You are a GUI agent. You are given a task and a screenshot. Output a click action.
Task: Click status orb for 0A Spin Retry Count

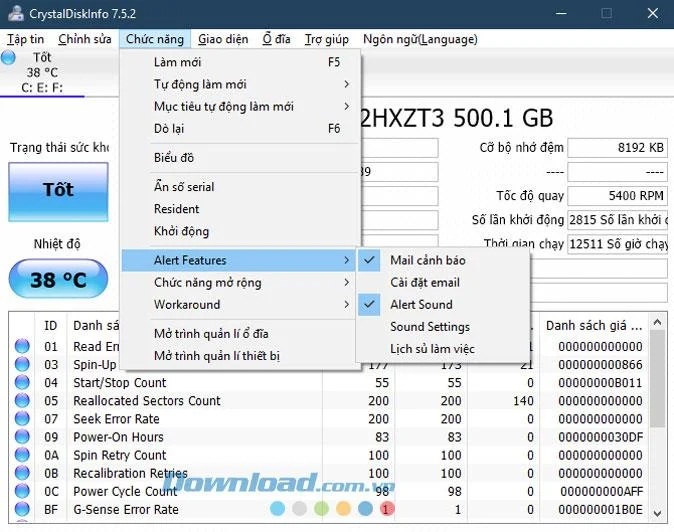(22, 455)
